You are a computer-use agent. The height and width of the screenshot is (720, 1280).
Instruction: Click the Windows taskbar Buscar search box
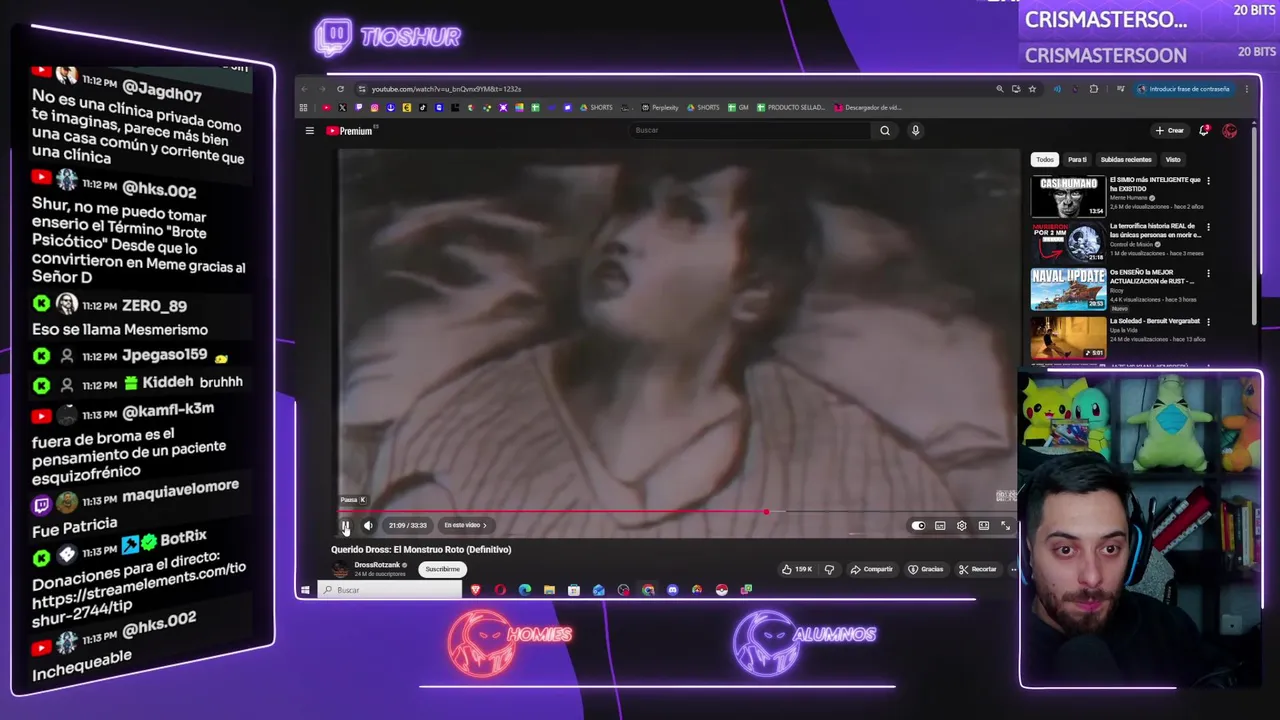coord(390,590)
